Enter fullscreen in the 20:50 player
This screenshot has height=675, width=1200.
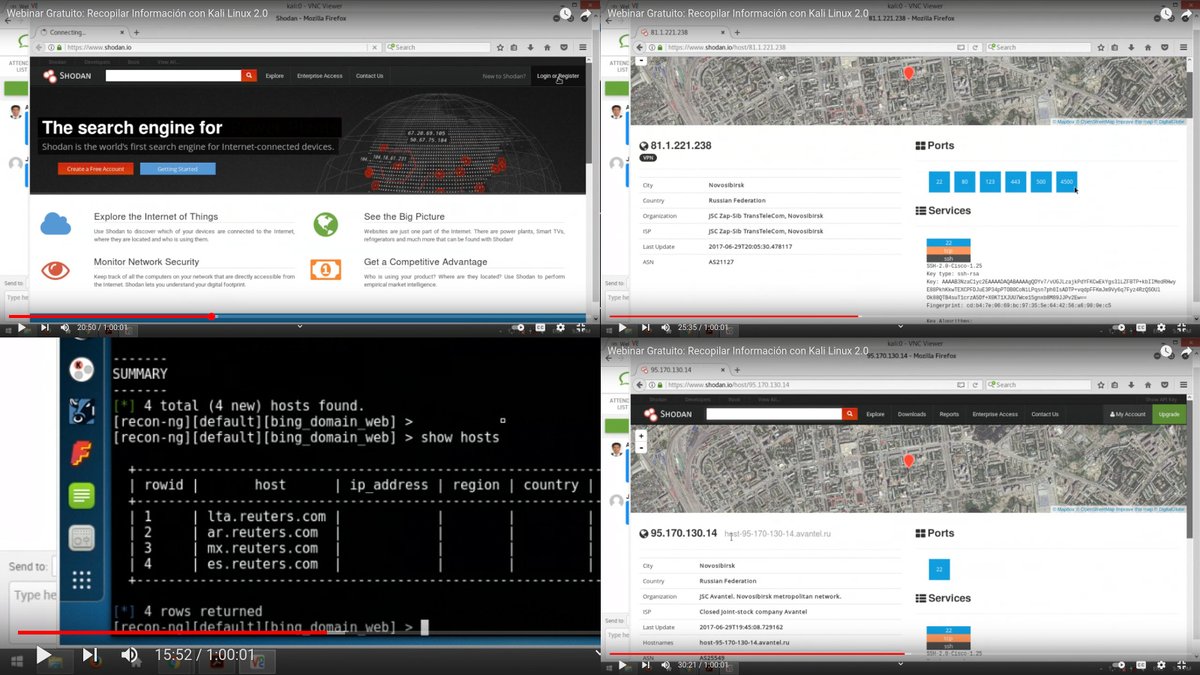pos(581,327)
